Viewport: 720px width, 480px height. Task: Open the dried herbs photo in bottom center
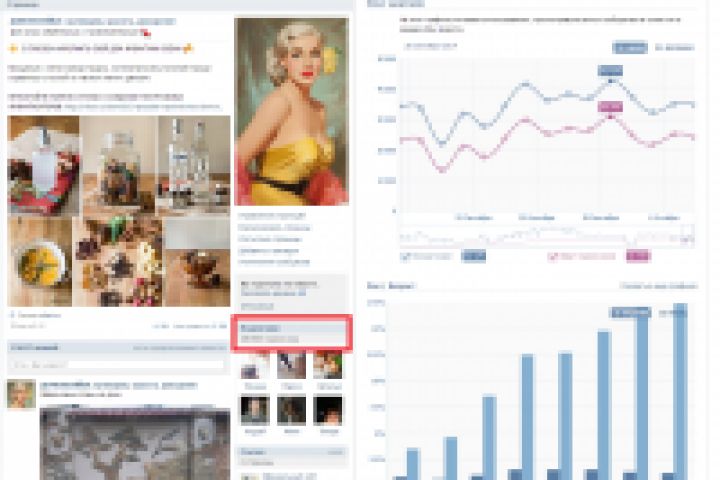click(x=118, y=262)
